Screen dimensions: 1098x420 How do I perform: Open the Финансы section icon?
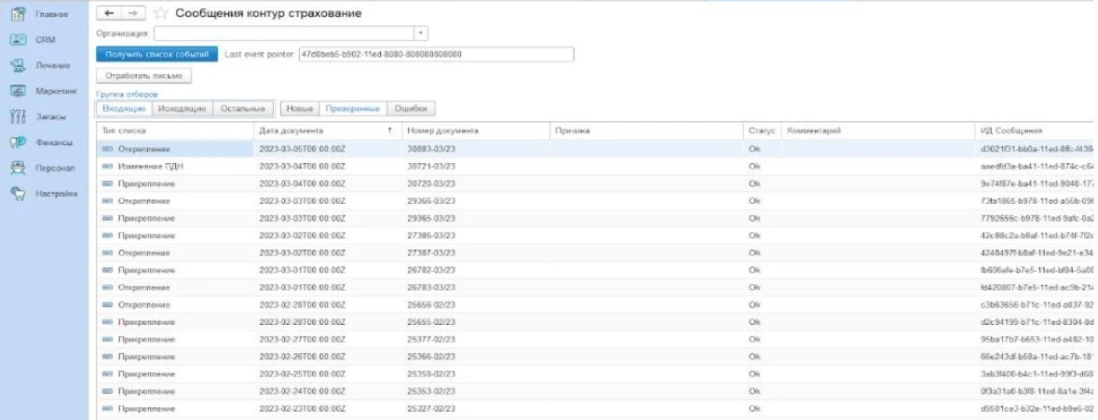18,142
